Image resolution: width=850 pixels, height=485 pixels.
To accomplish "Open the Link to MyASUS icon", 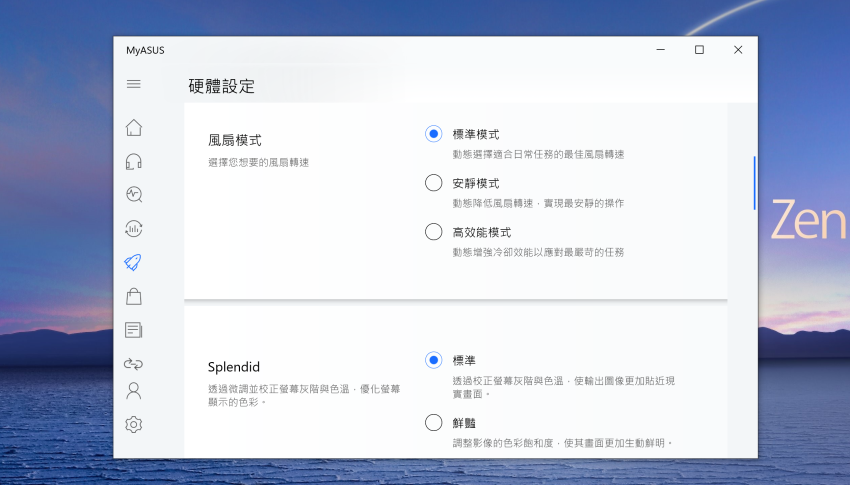I will [x=133, y=364].
